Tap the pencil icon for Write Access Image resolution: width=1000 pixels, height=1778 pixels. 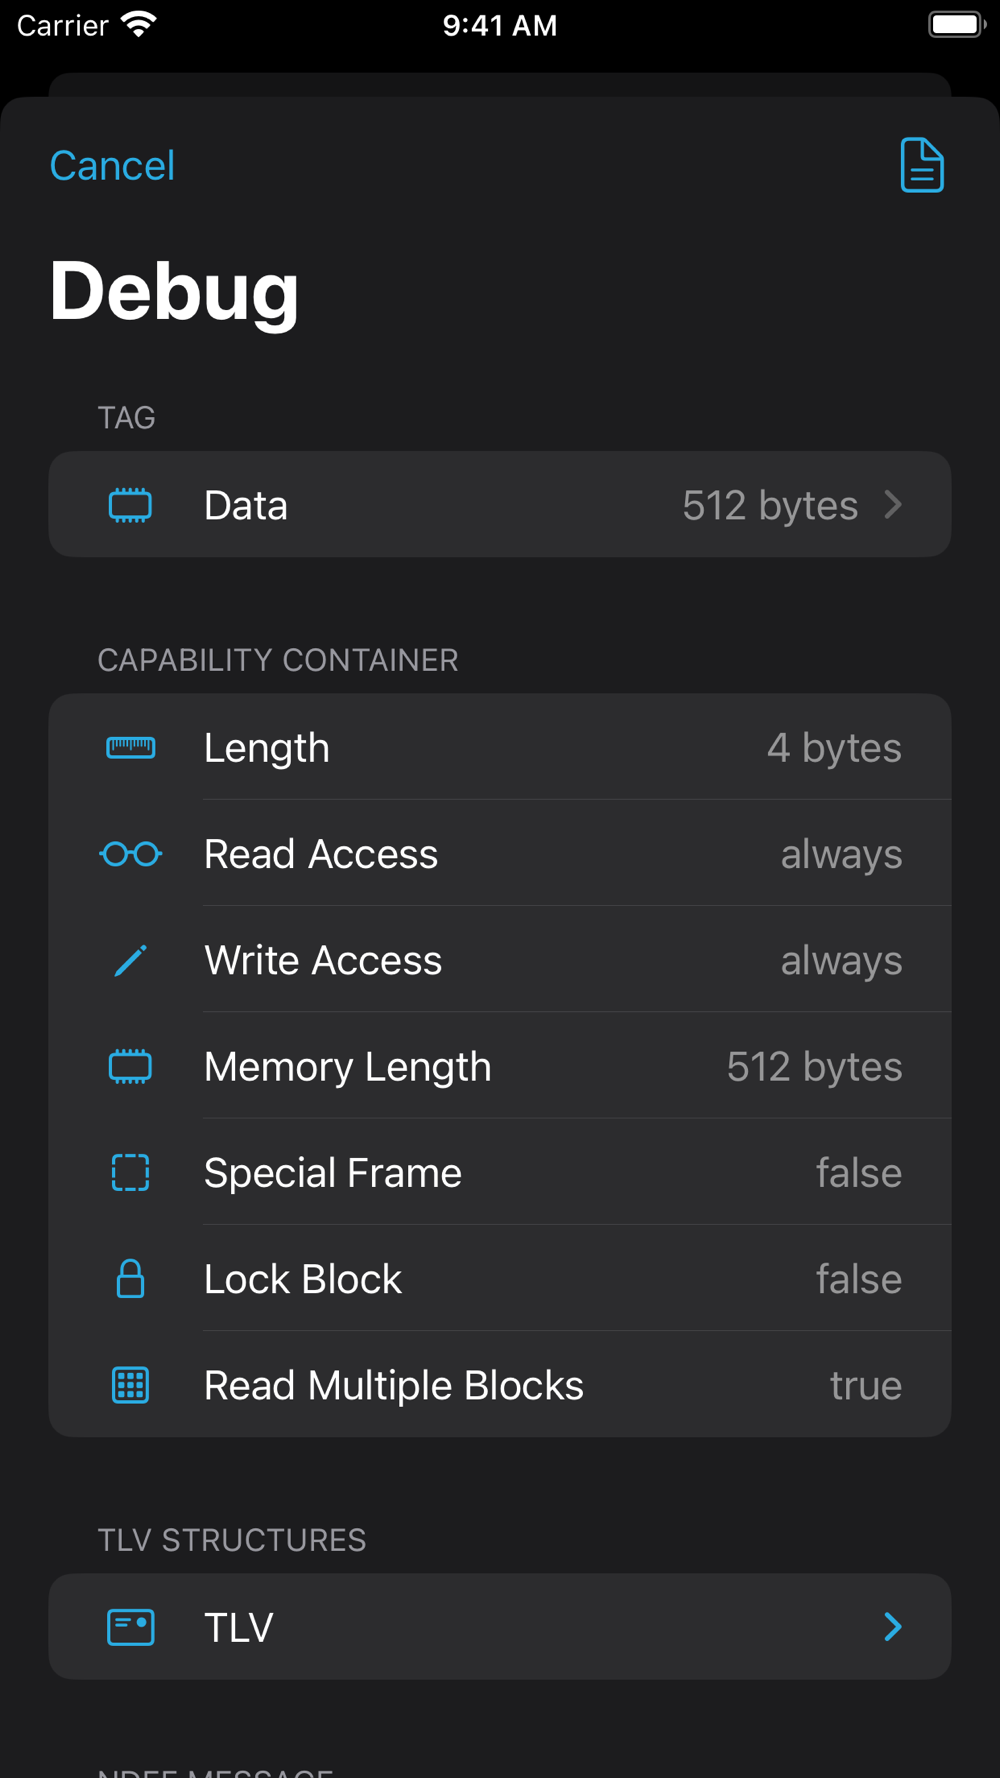click(x=130, y=961)
